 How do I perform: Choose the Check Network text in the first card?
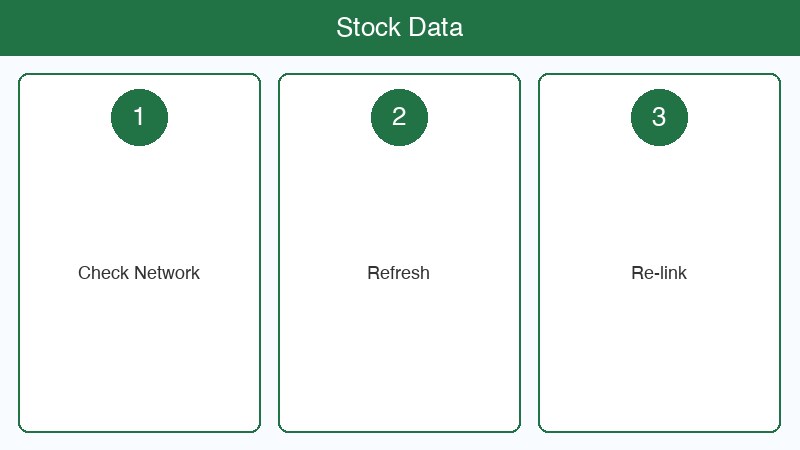click(139, 273)
